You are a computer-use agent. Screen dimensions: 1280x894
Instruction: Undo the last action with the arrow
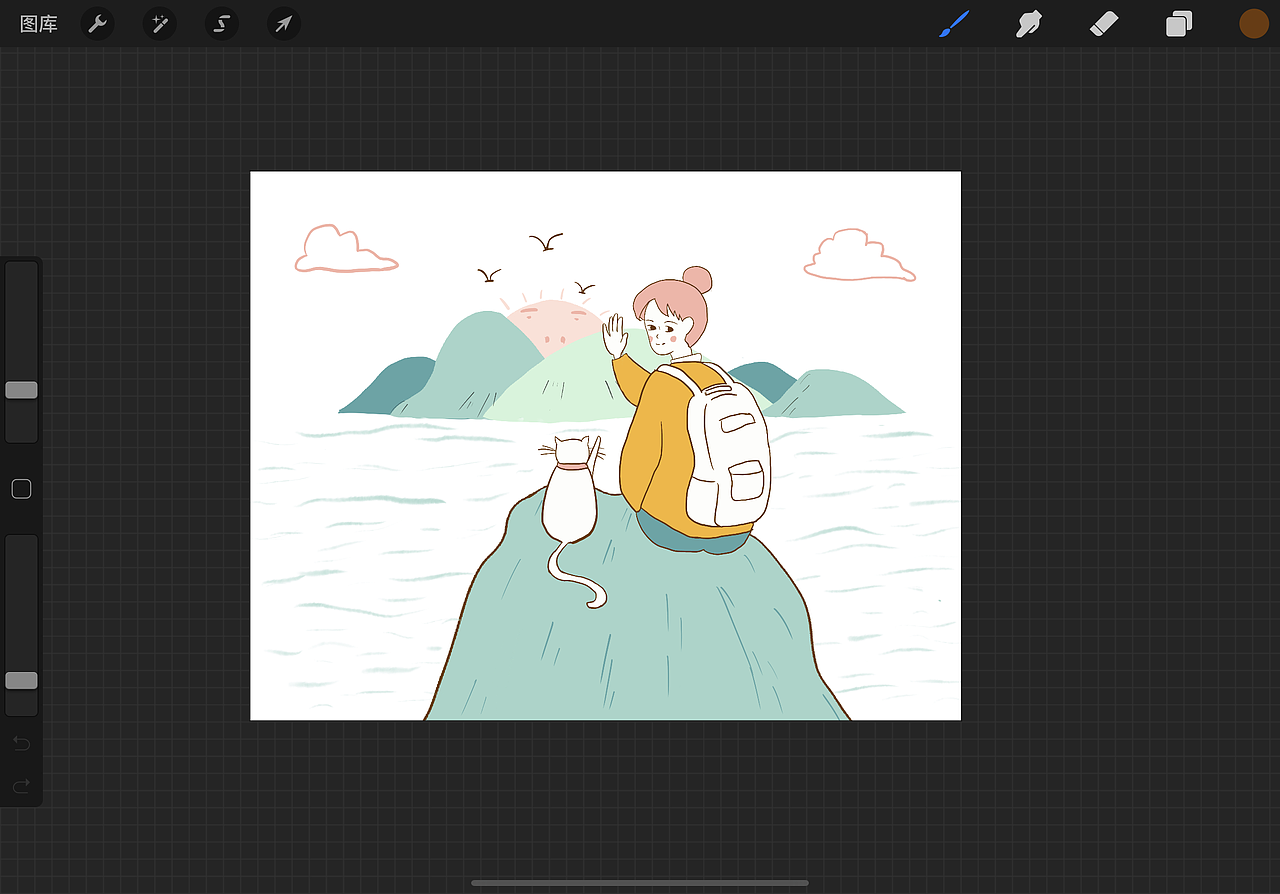[x=21, y=743]
